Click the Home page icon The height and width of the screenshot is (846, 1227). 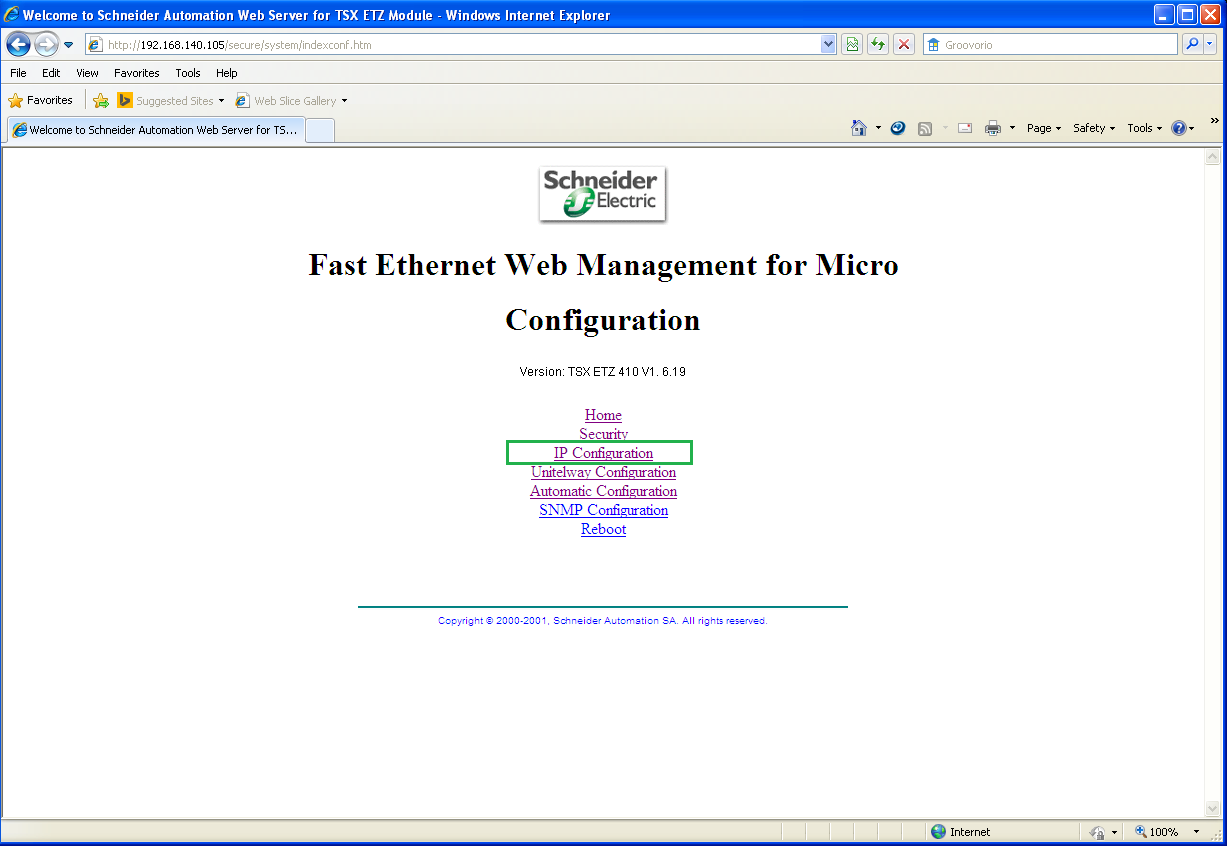coord(859,128)
